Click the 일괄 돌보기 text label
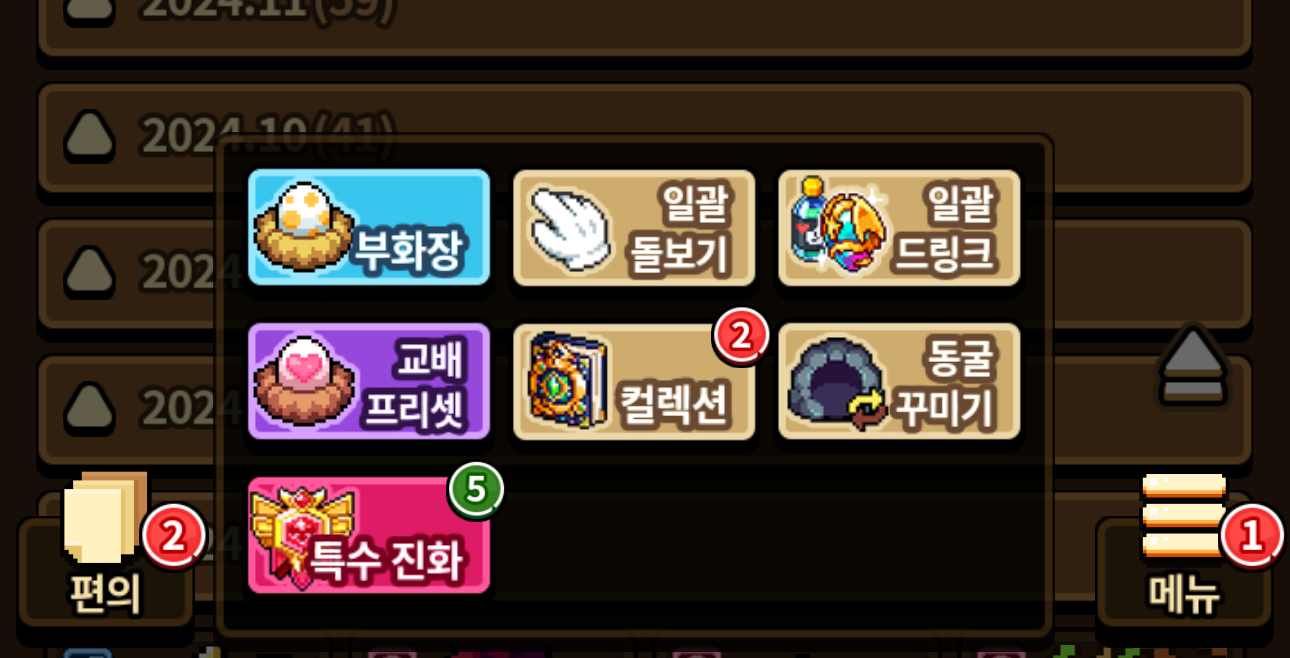This screenshot has width=1290, height=658. coord(679,229)
